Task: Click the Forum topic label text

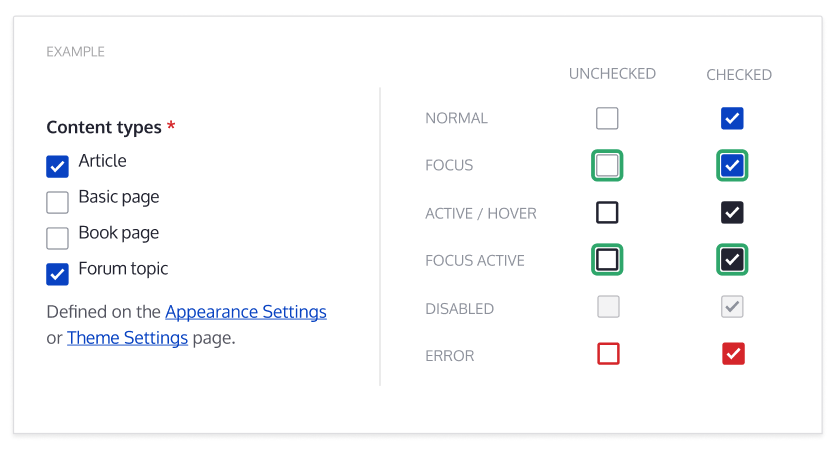Action: (x=123, y=268)
